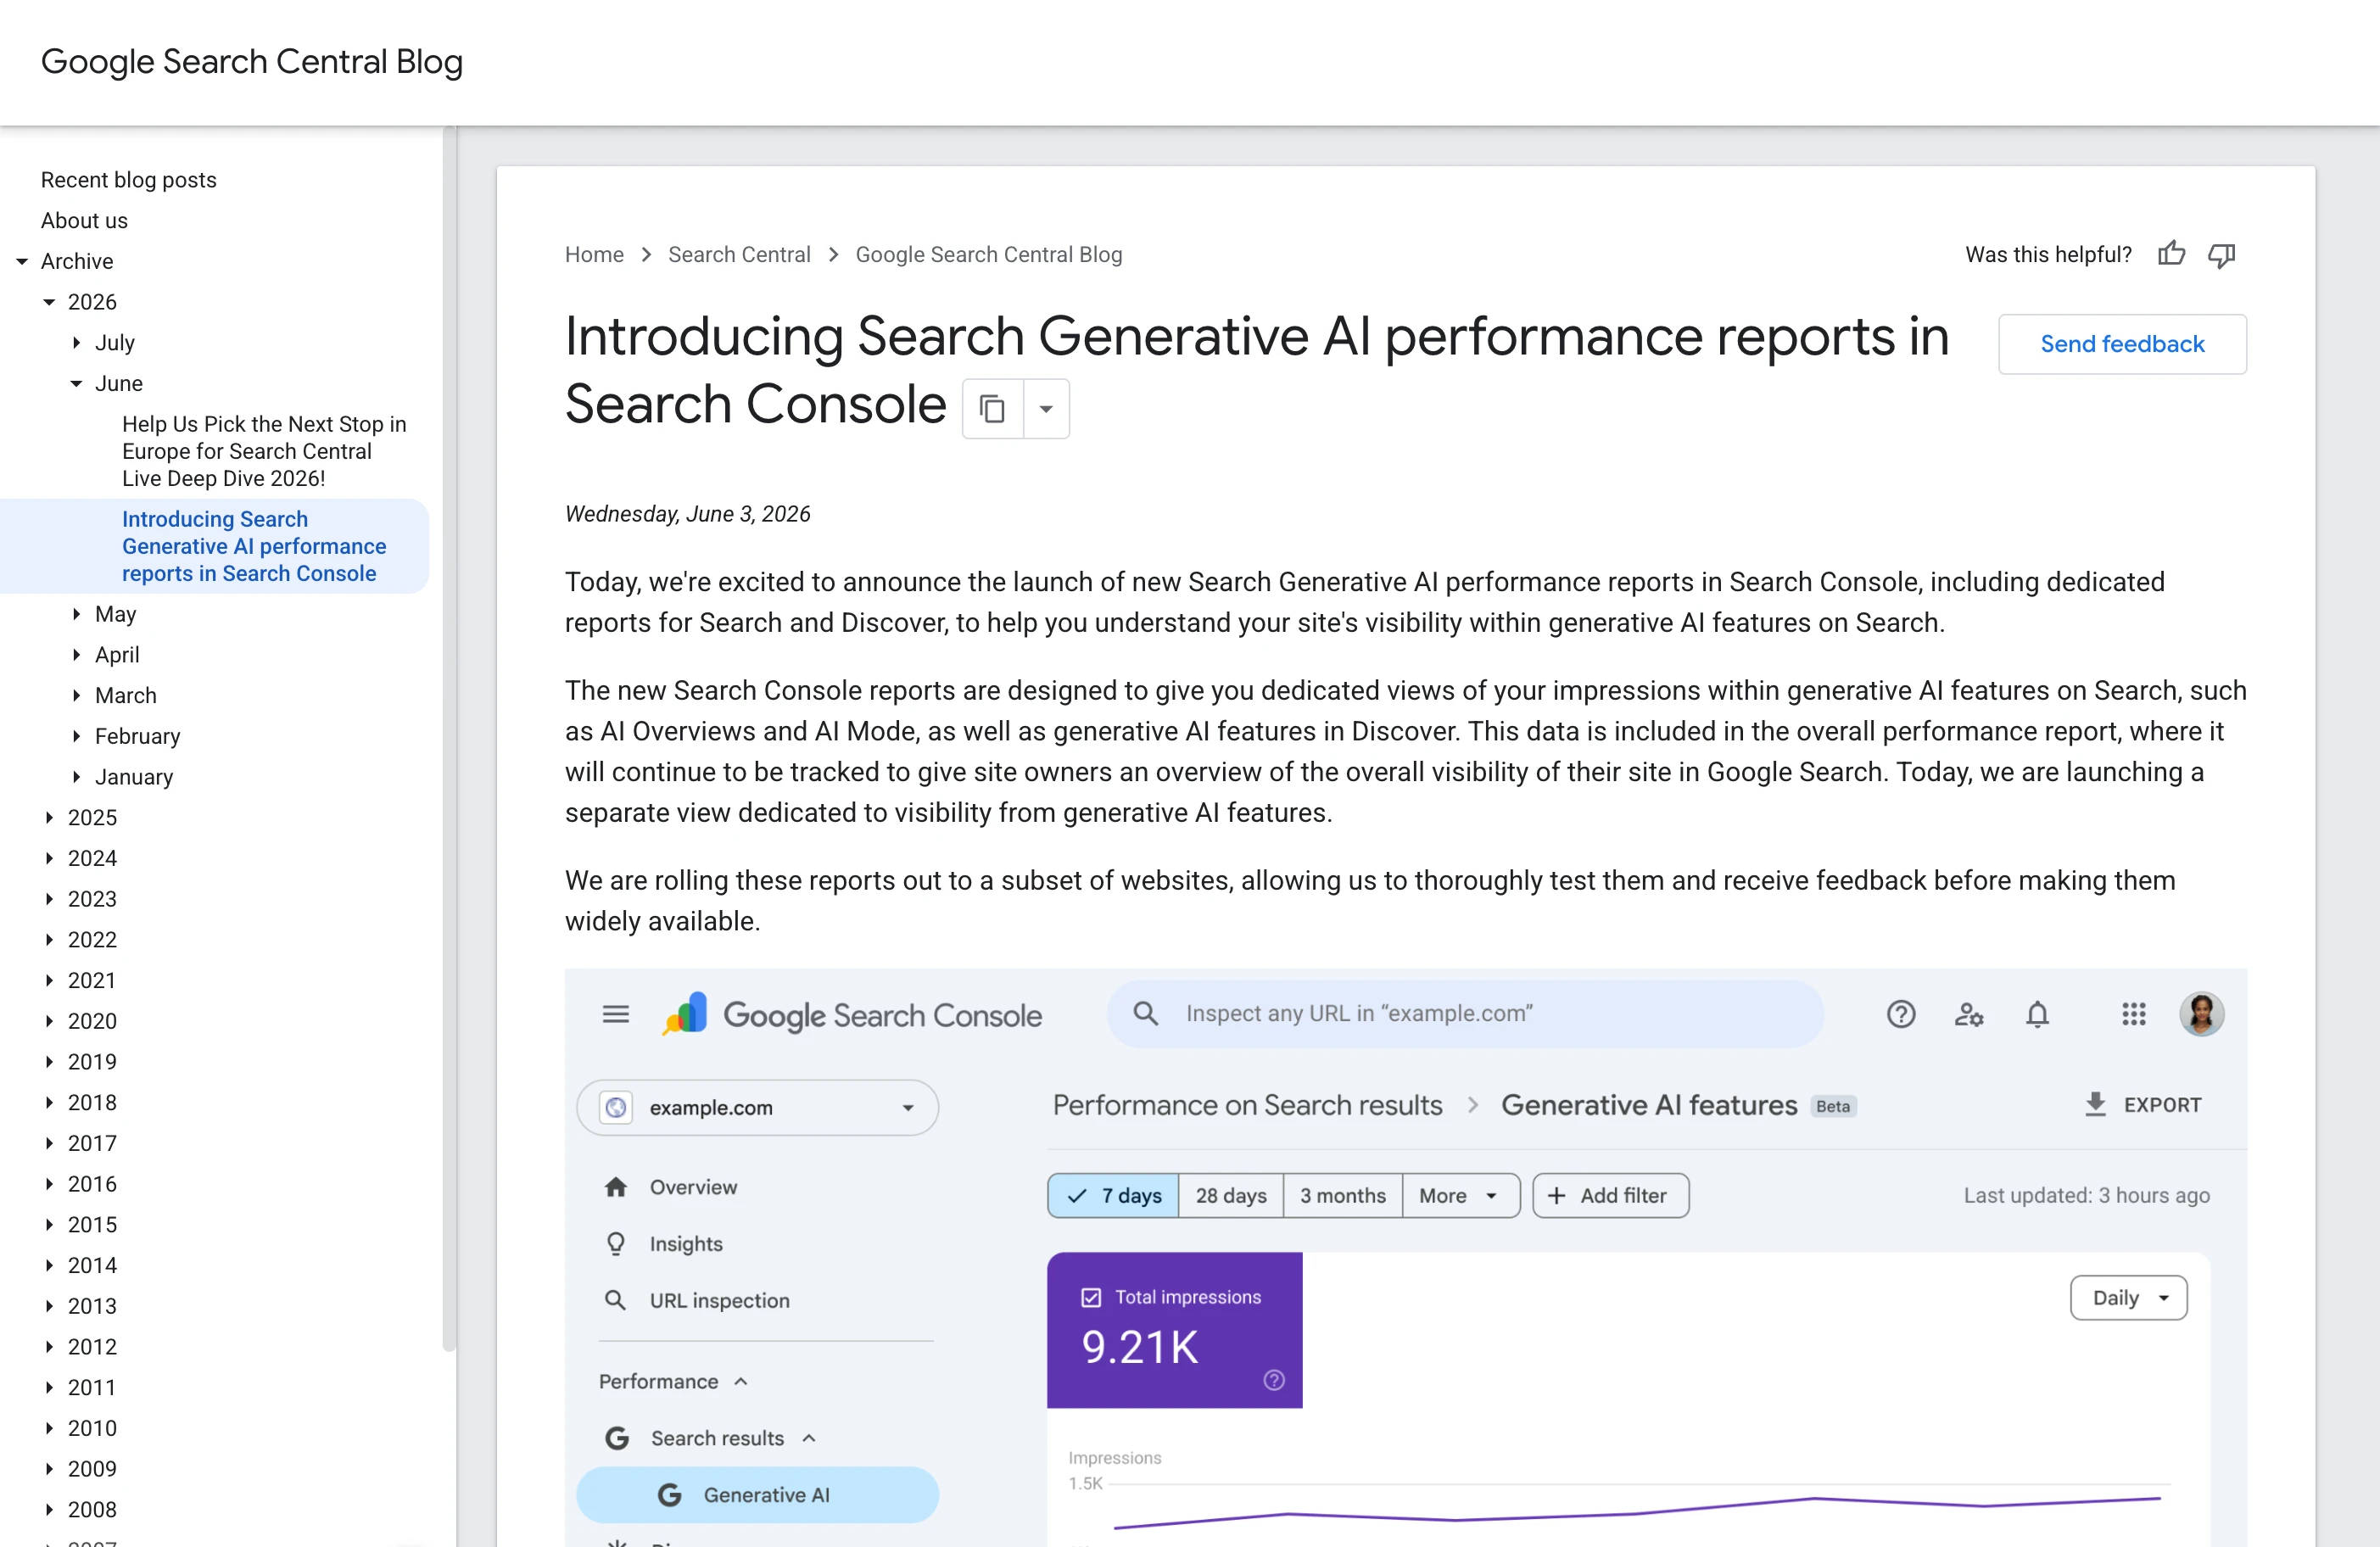Click the user profile avatar
Viewport: 2380px width, 1547px height.
(x=2202, y=1014)
